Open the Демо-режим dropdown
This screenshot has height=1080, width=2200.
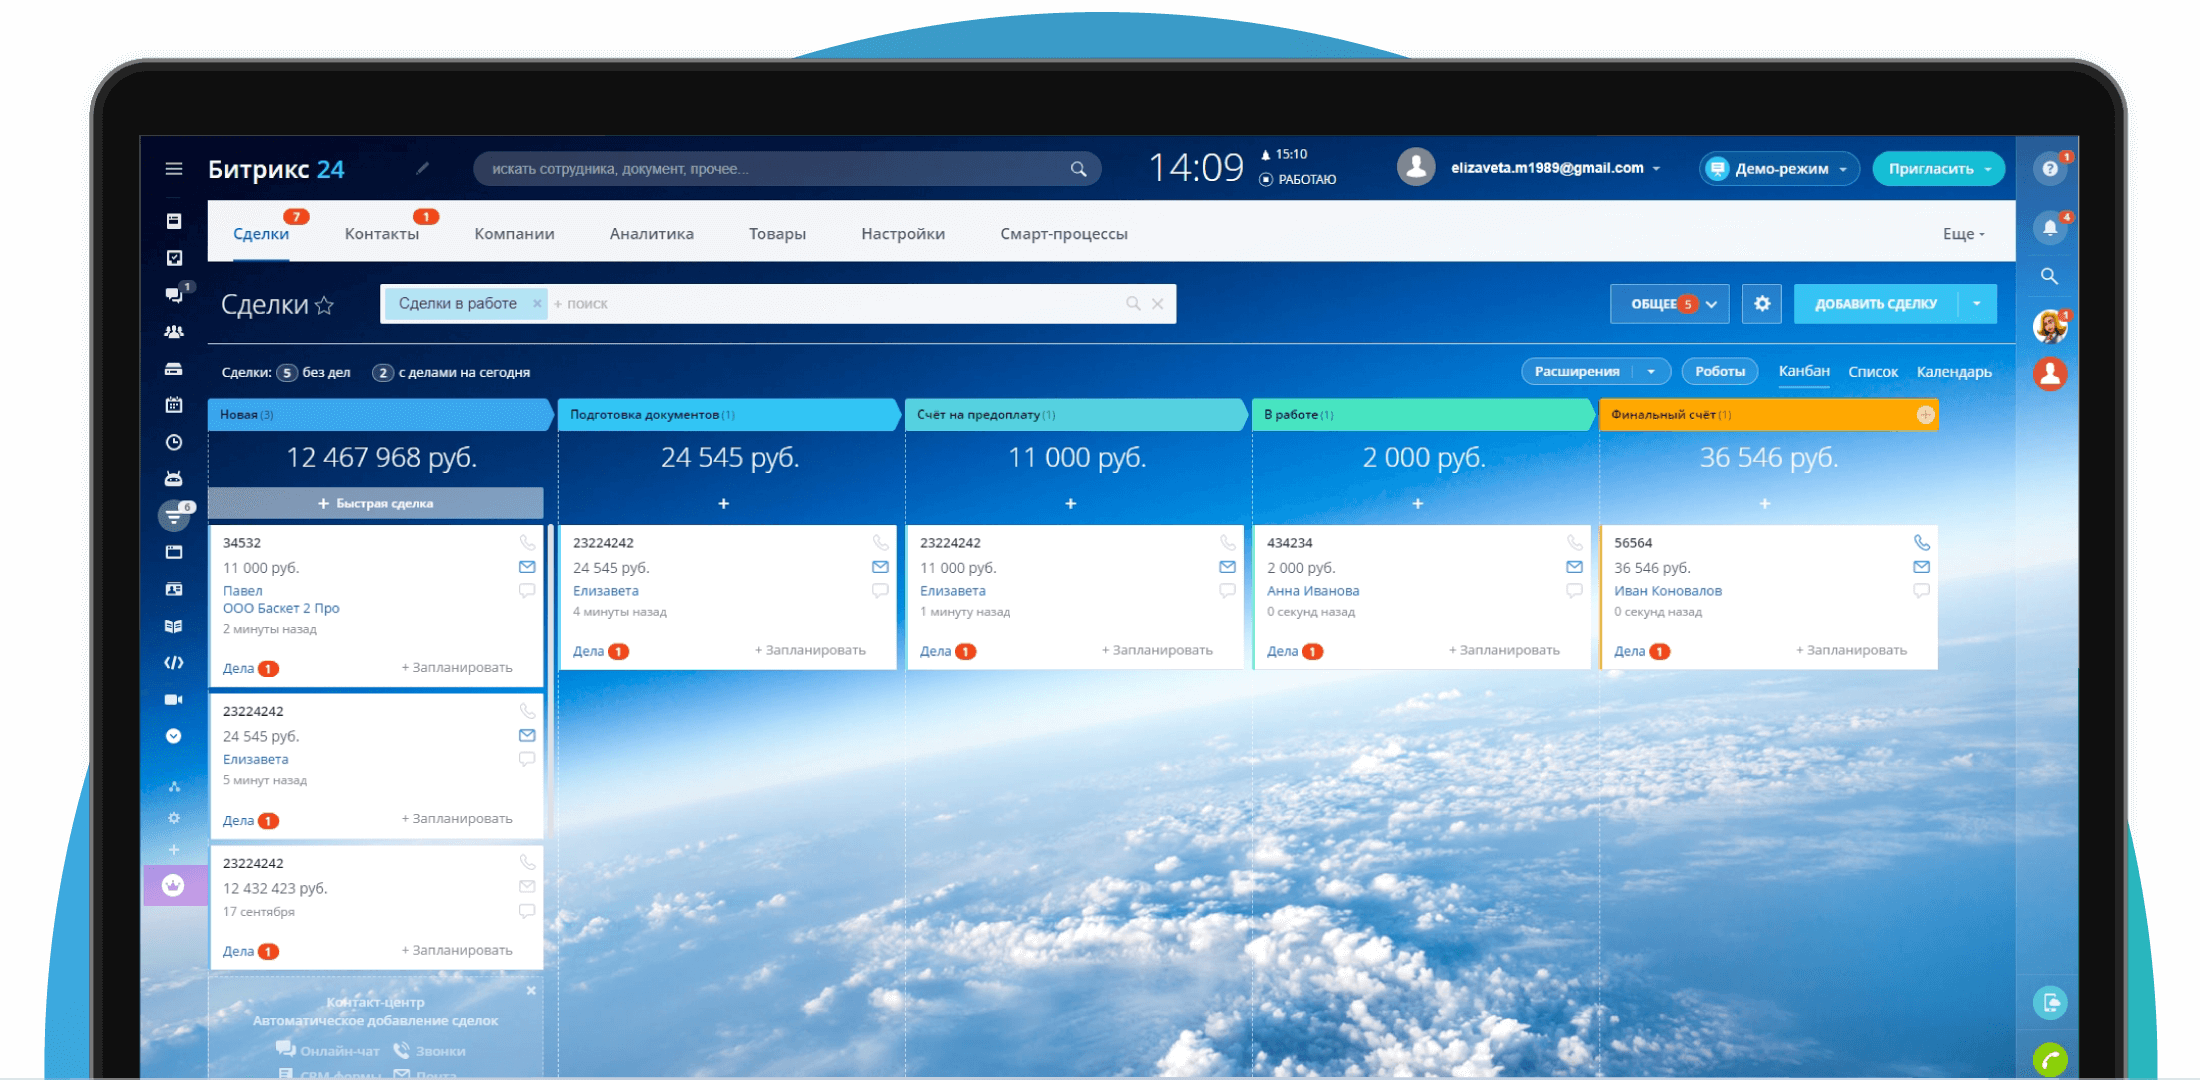click(1780, 168)
